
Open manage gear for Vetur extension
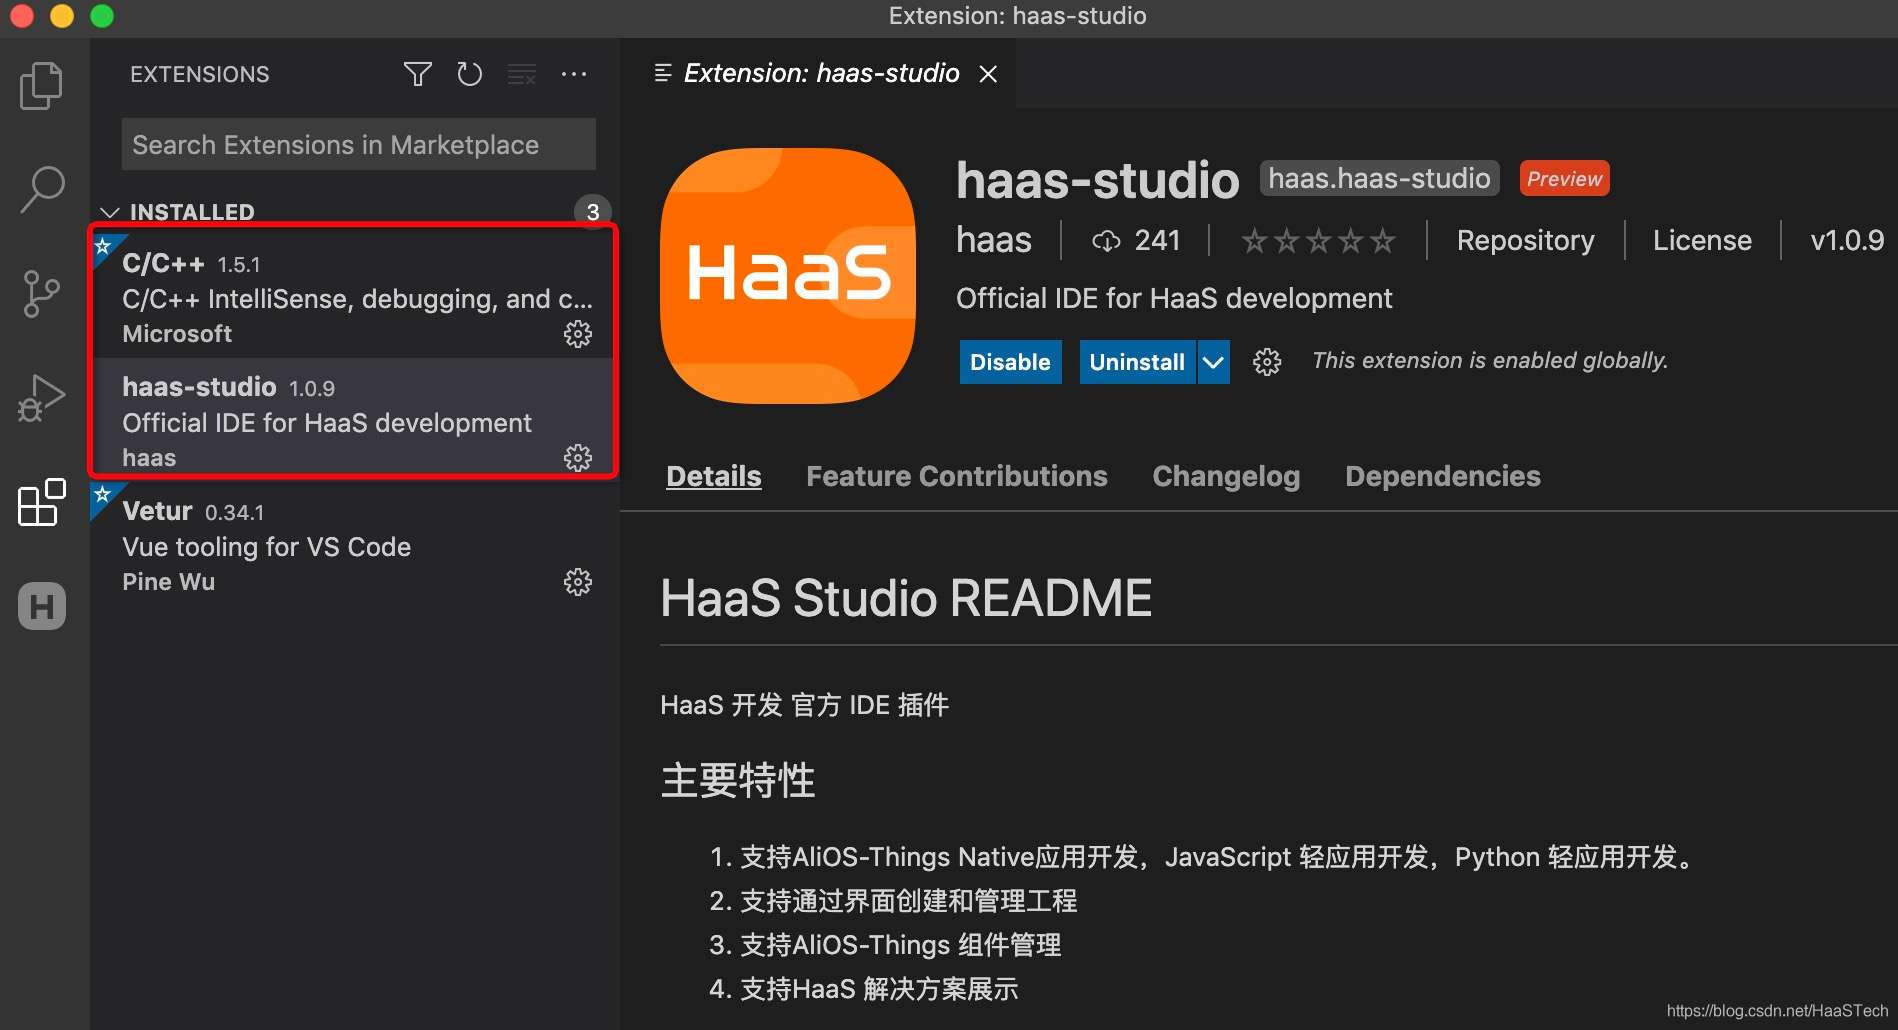tap(578, 582)
